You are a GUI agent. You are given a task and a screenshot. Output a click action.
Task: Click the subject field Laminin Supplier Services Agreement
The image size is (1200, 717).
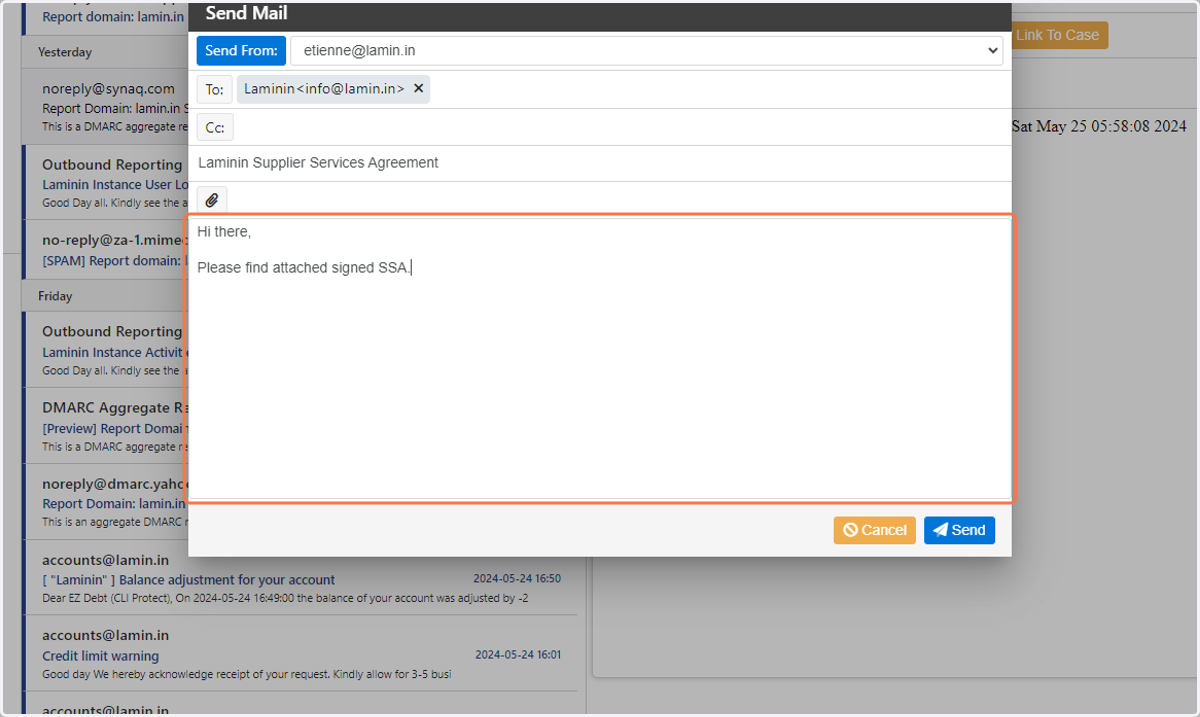(x=600, y=163)
